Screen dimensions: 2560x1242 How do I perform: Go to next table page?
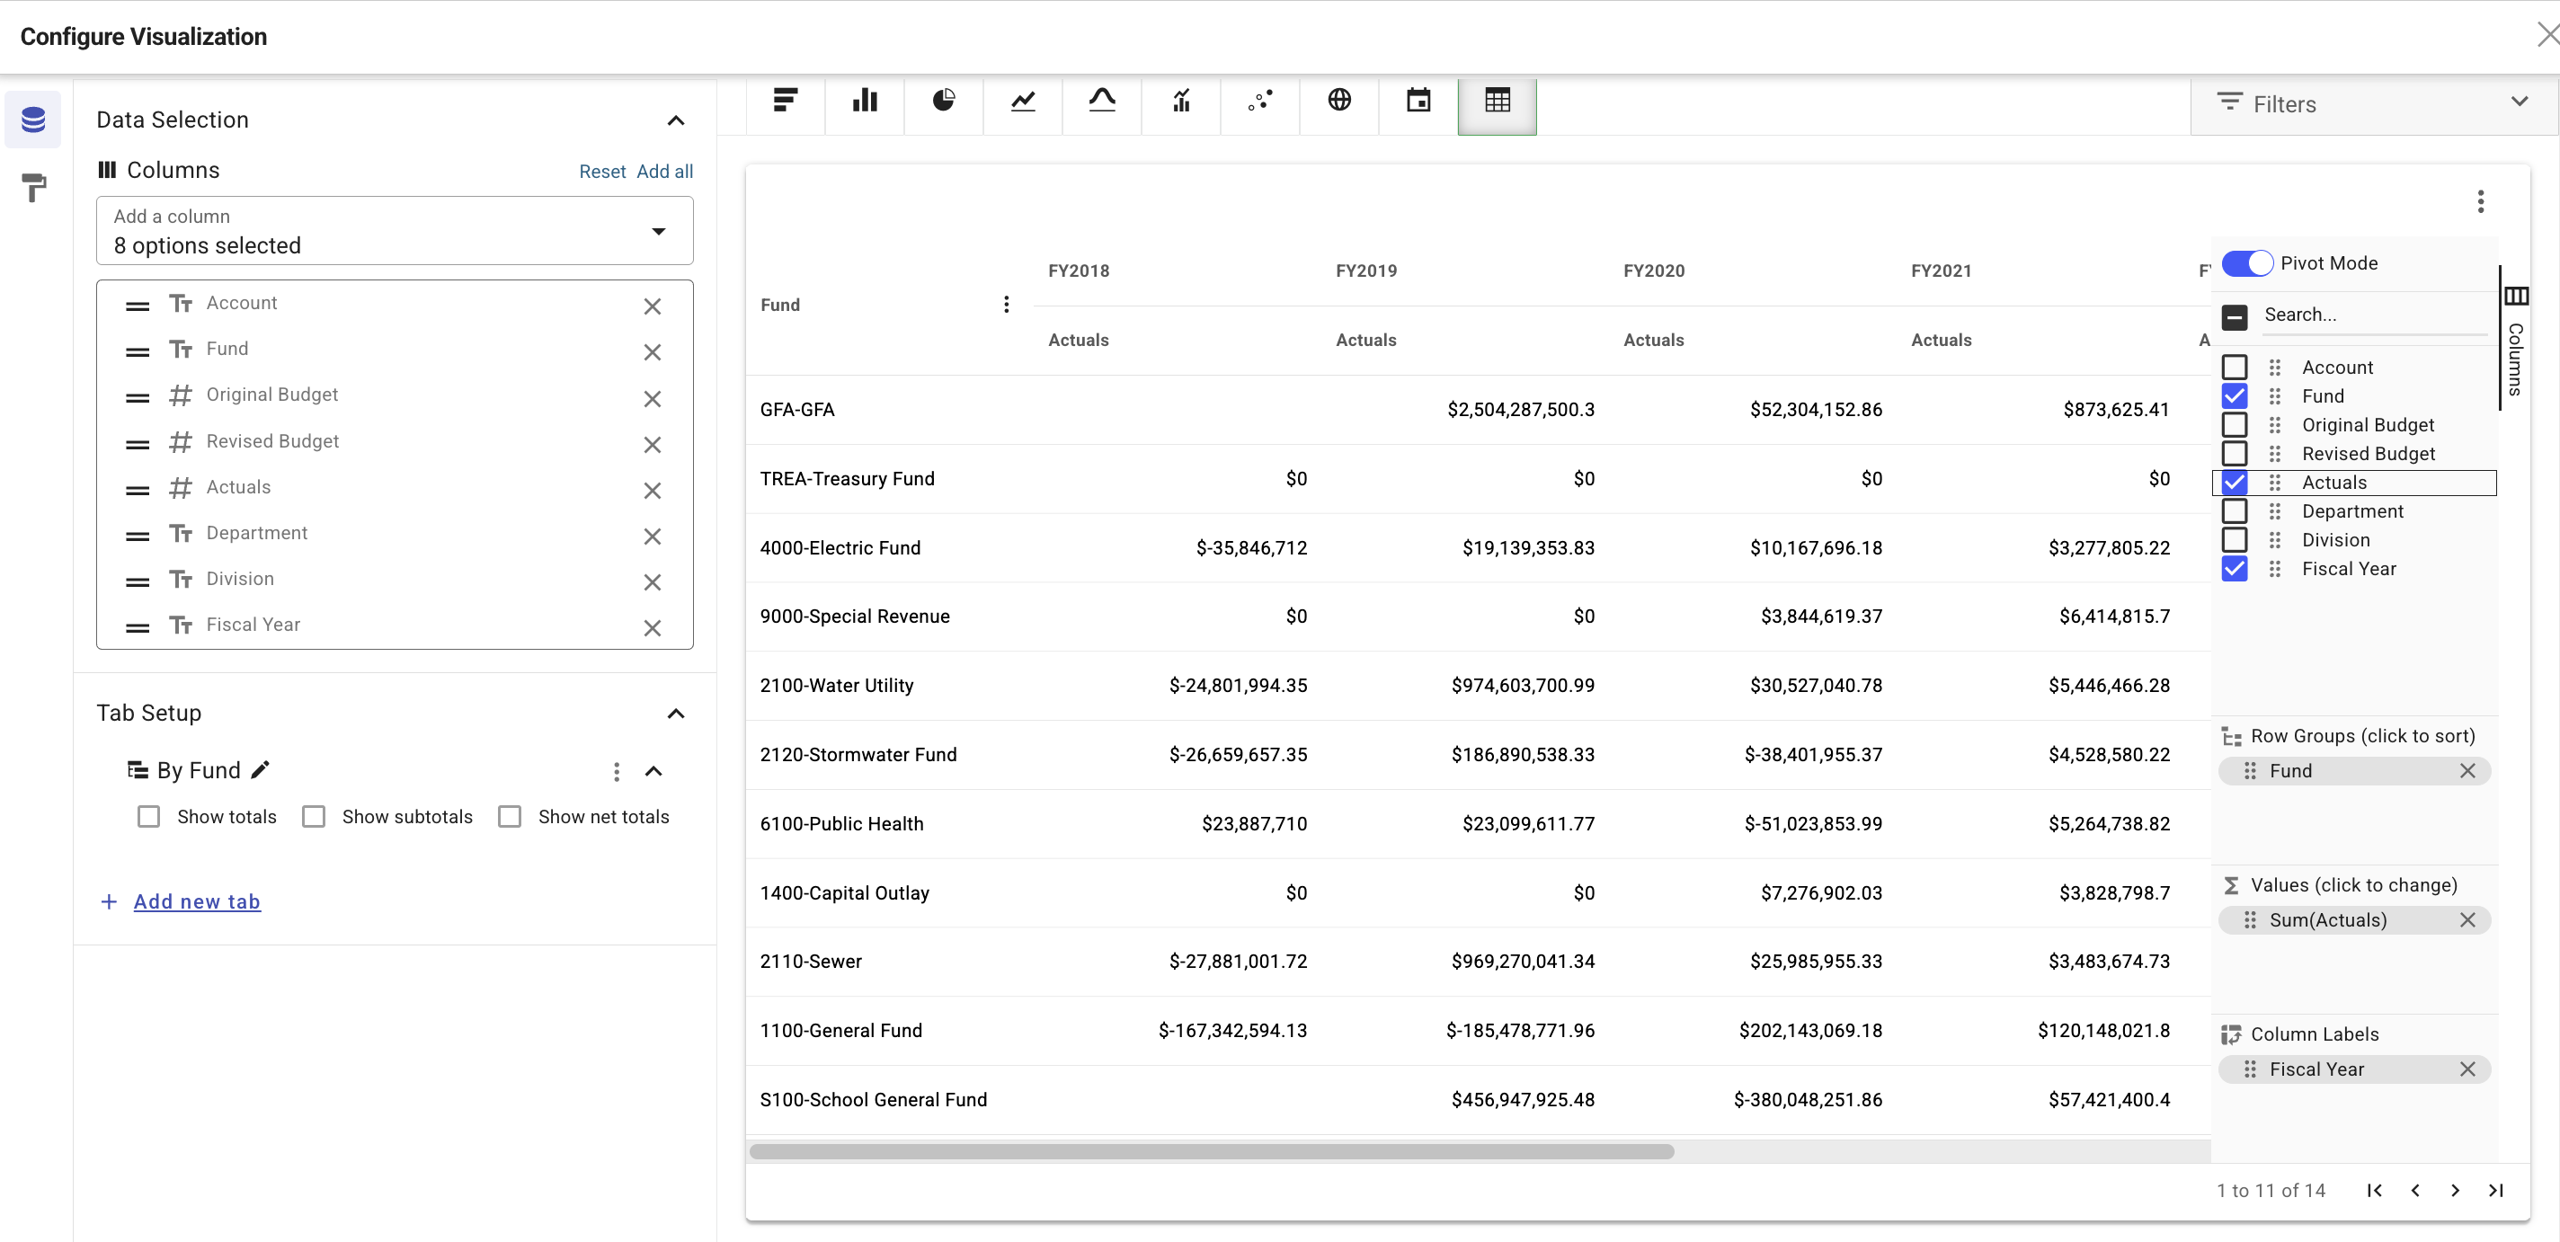(x=2454, y=1190)
